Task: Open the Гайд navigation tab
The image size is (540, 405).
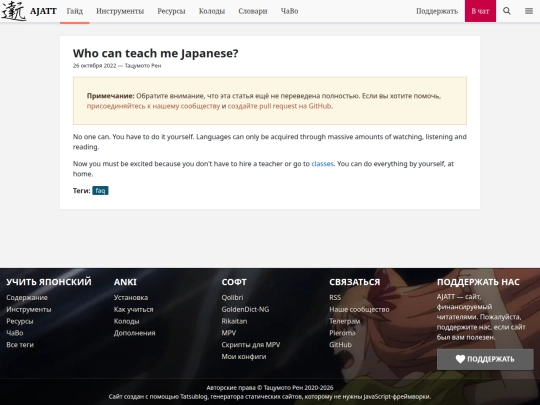Action: [75, 11]
